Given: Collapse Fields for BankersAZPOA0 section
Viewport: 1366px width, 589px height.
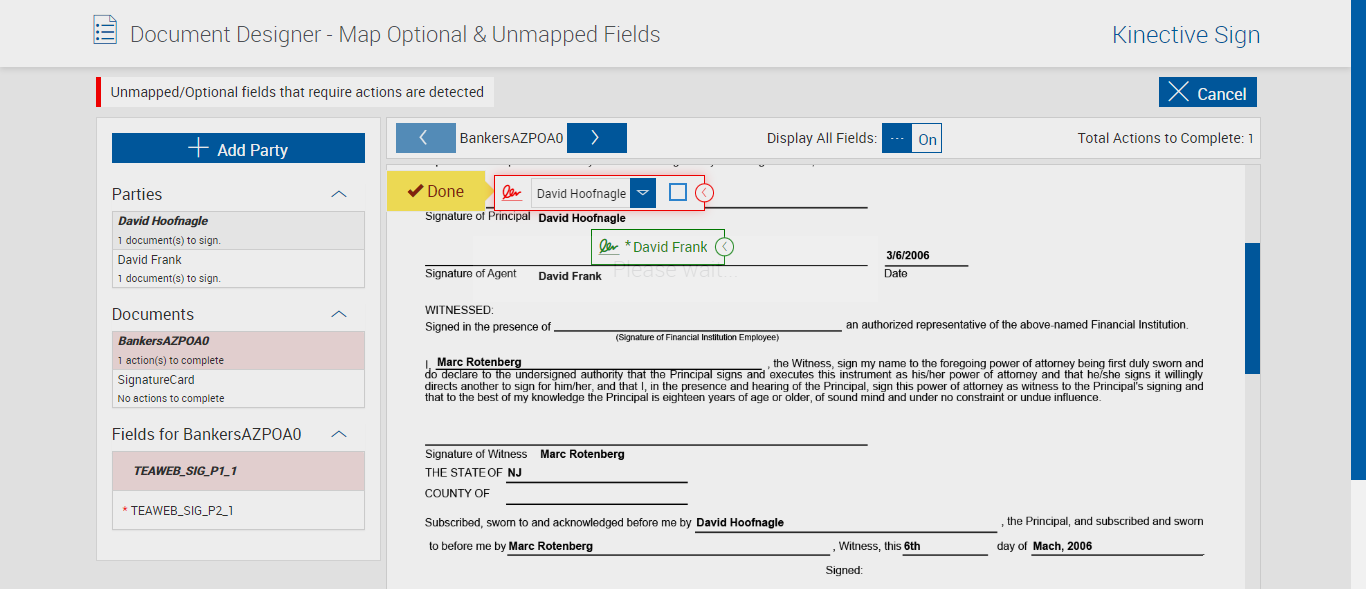Looking at the screenshot, I should (x=339, y=434).
